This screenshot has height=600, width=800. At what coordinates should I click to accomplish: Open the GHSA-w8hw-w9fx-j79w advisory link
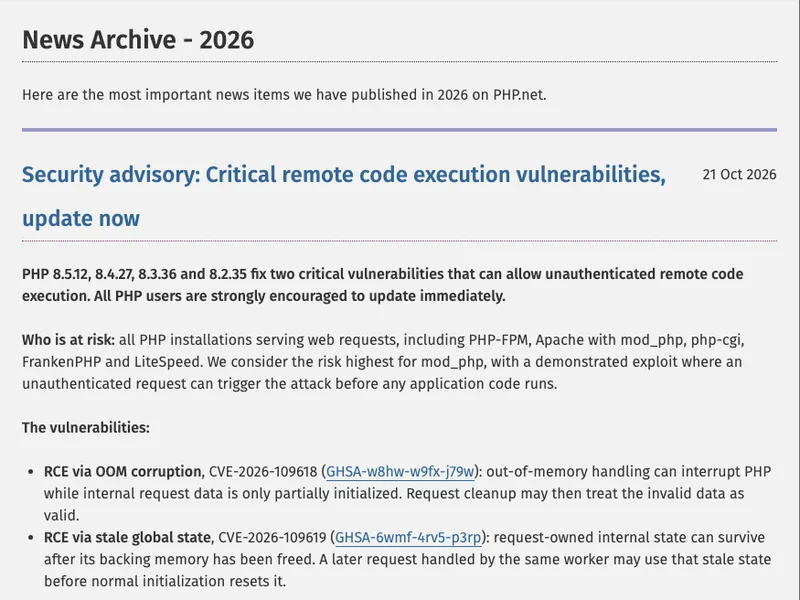pyautogui.click(x=400, y=471)
